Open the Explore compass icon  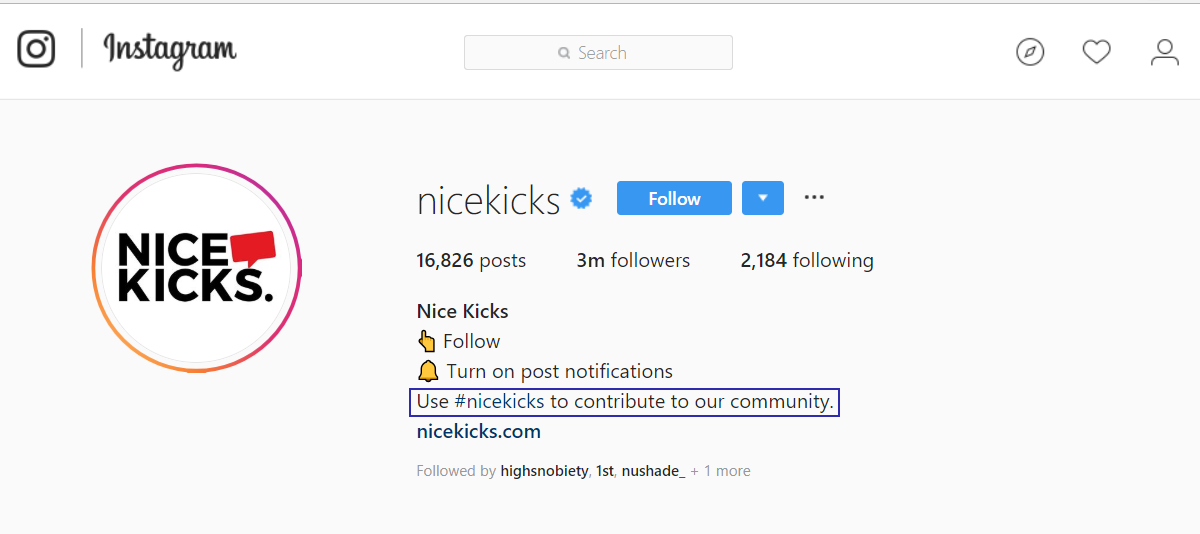point(1030,52)
